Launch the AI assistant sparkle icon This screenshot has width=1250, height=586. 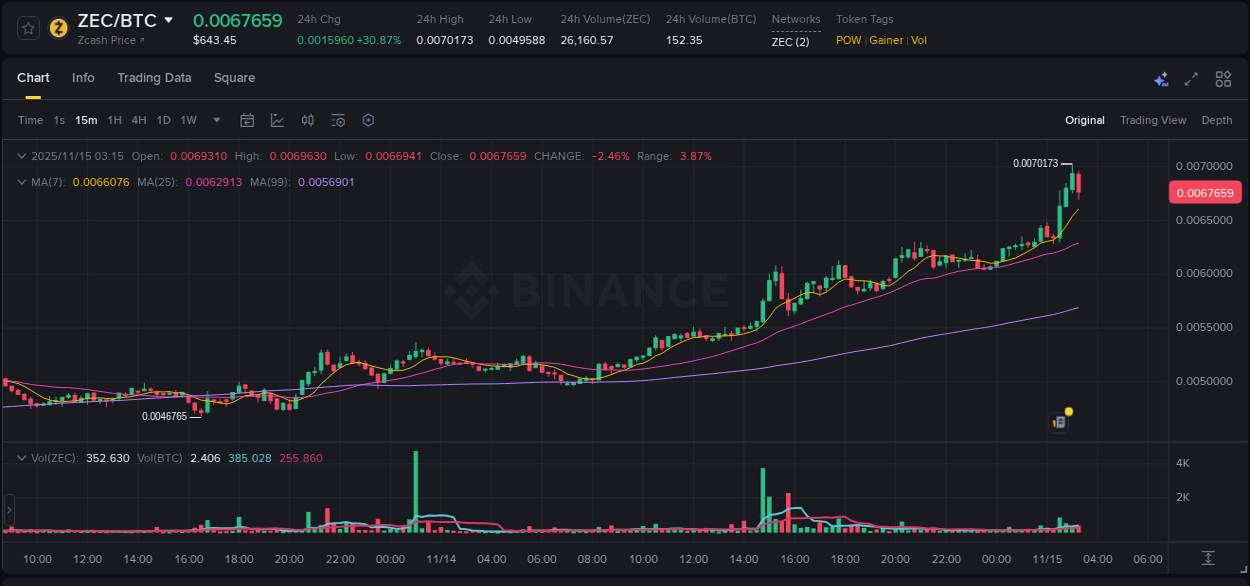(1161, 78)
